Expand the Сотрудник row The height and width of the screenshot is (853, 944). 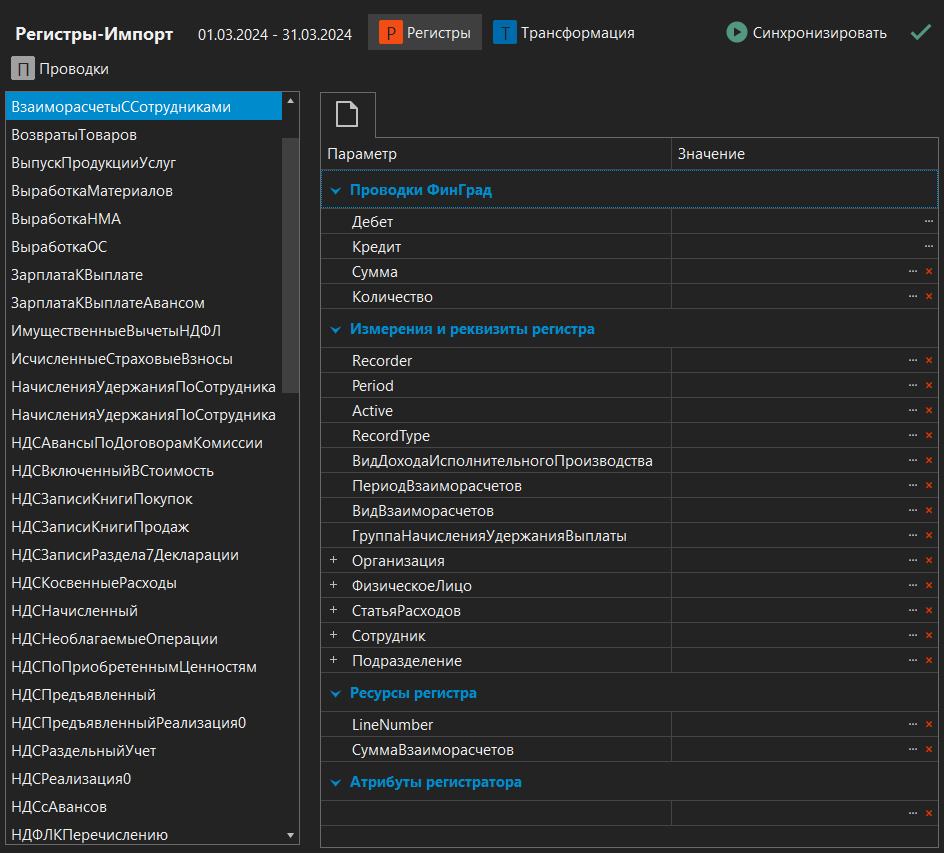(334, 636)
